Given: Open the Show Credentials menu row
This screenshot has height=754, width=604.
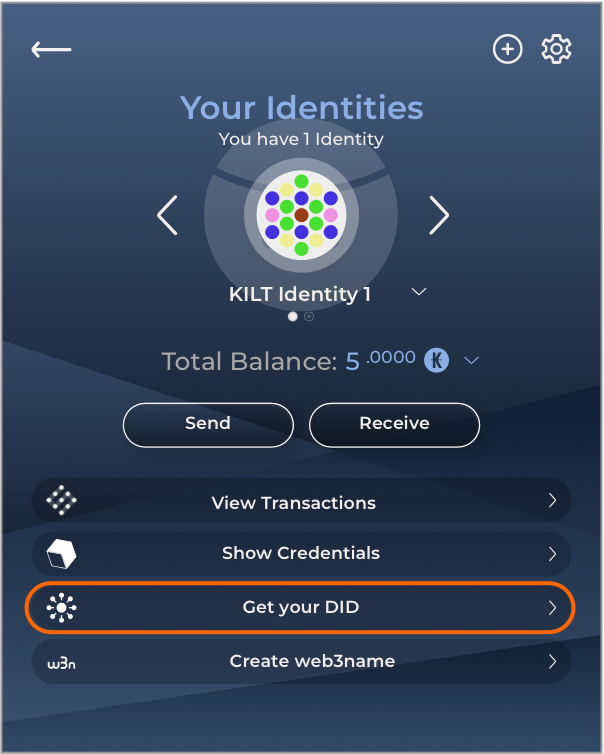Looking at the screenshot, I should (302, 554).
